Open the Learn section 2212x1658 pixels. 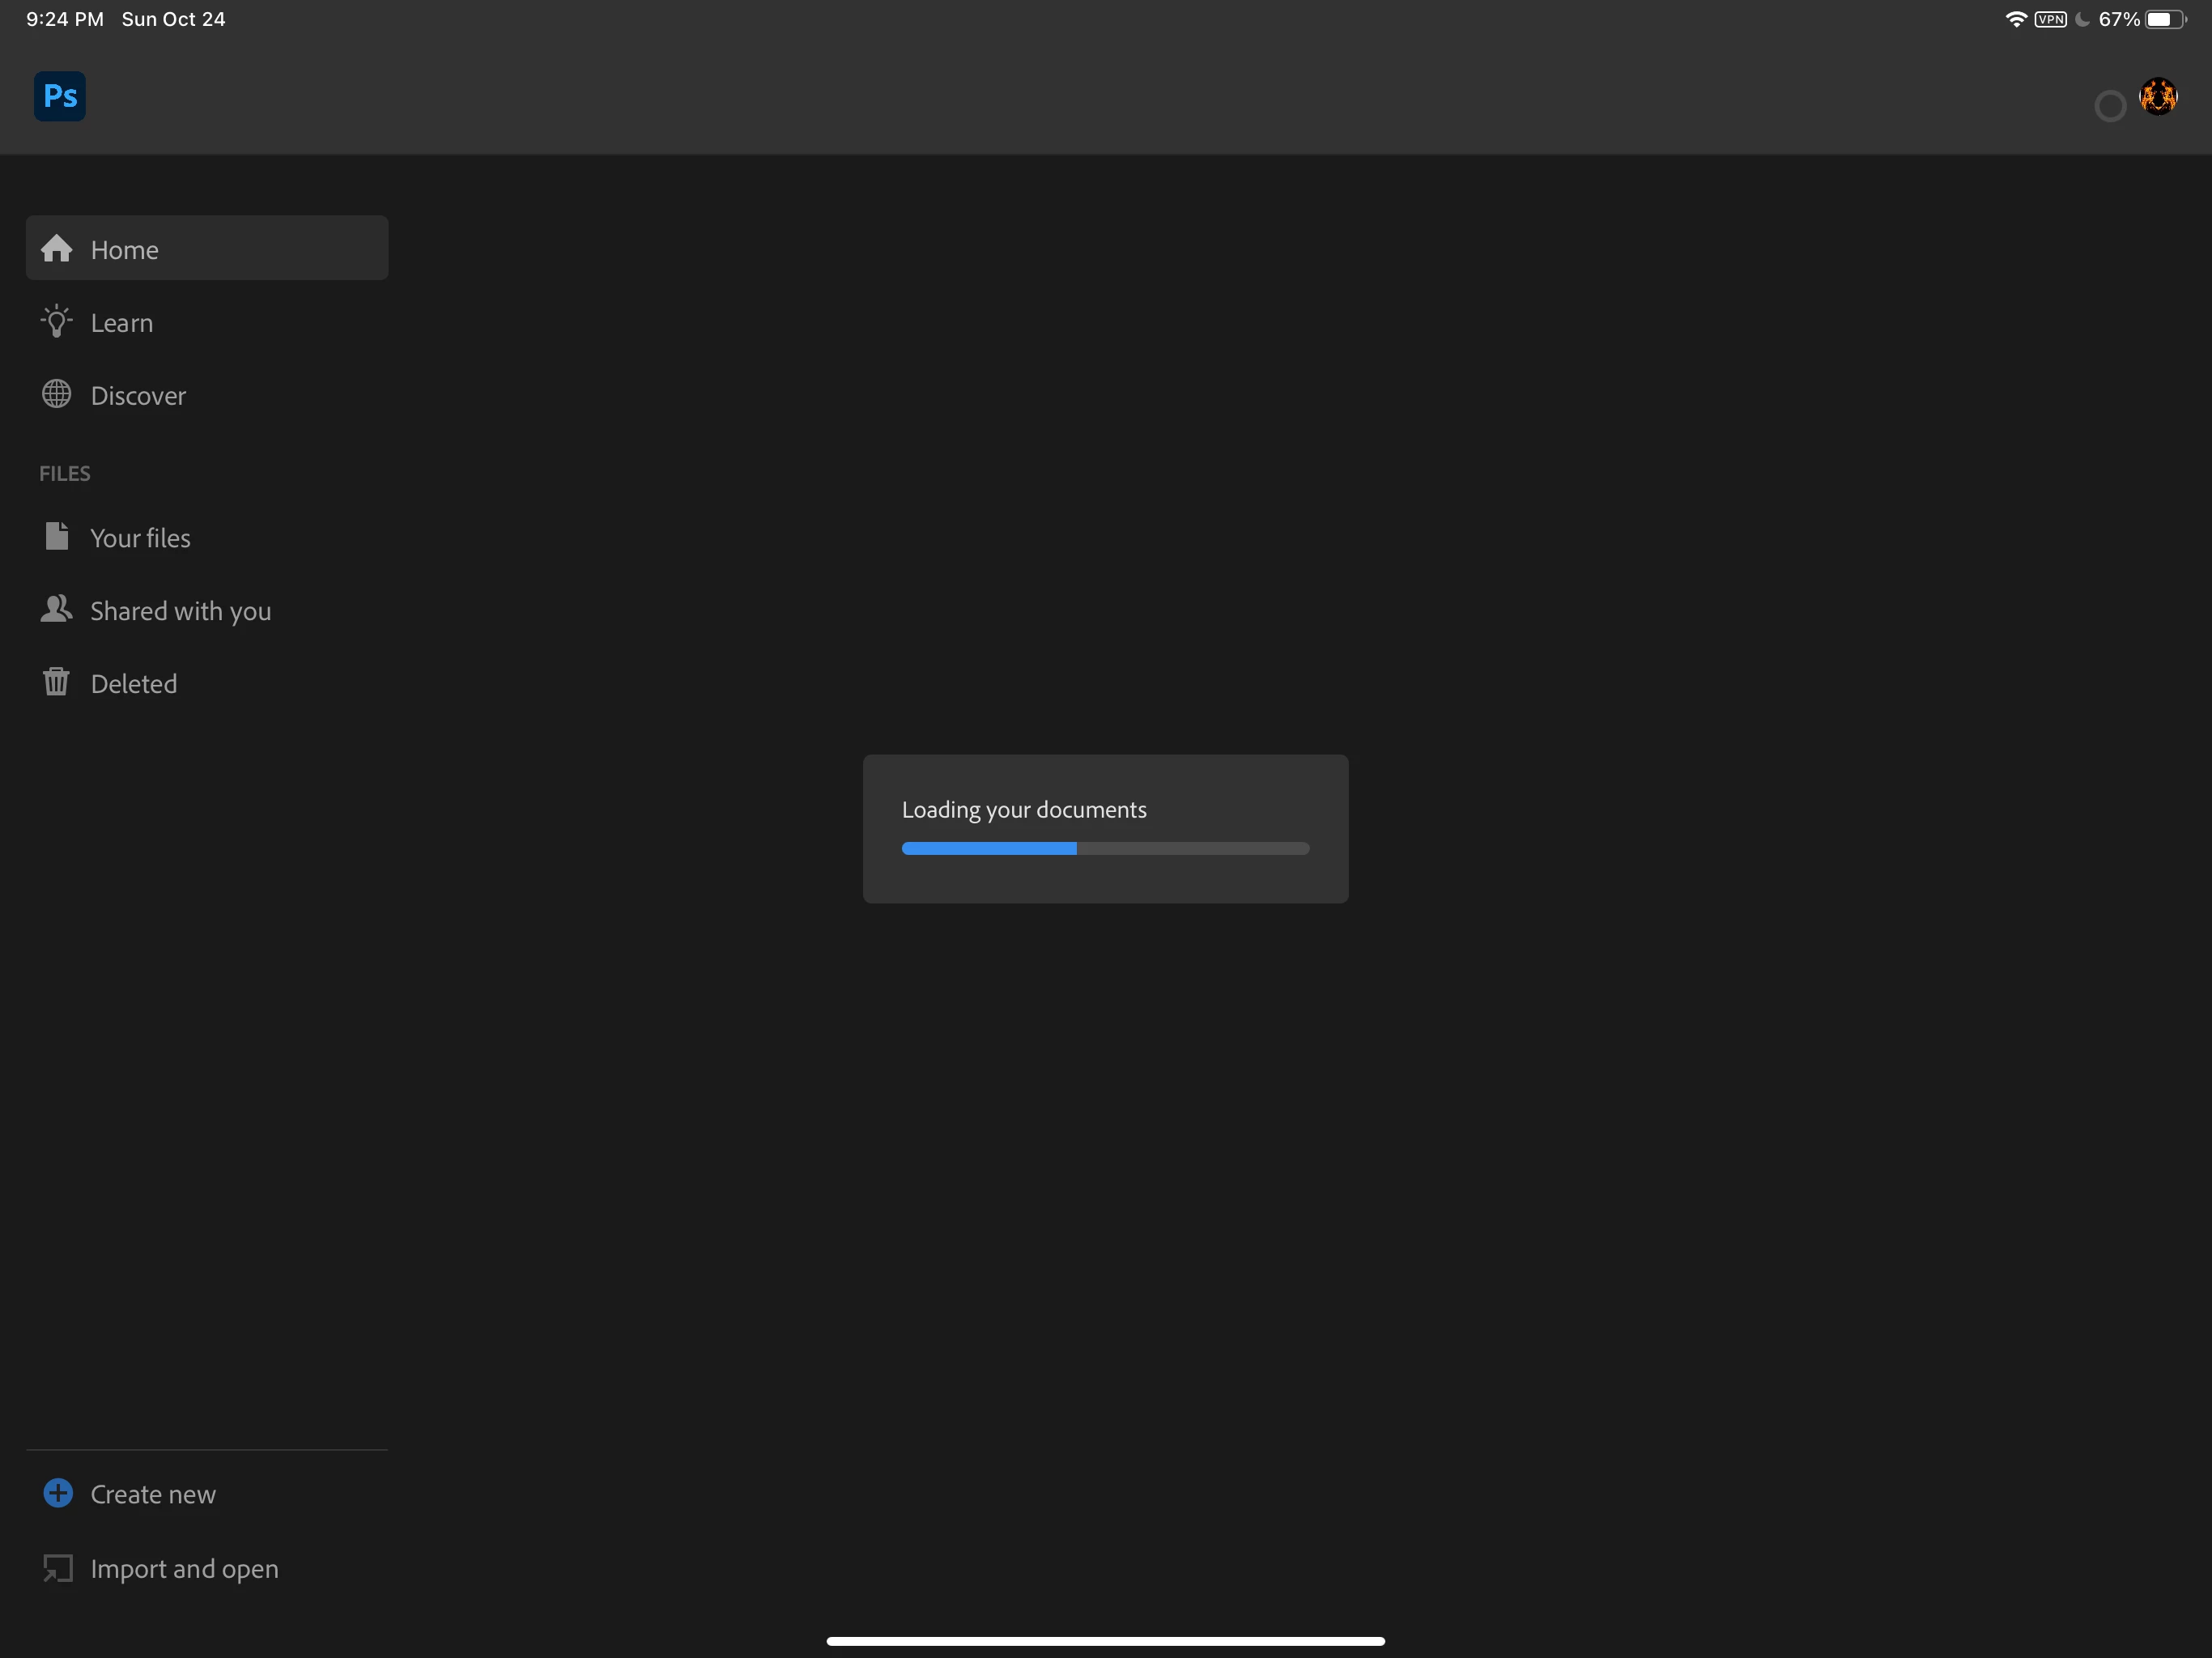coord(122,323)
